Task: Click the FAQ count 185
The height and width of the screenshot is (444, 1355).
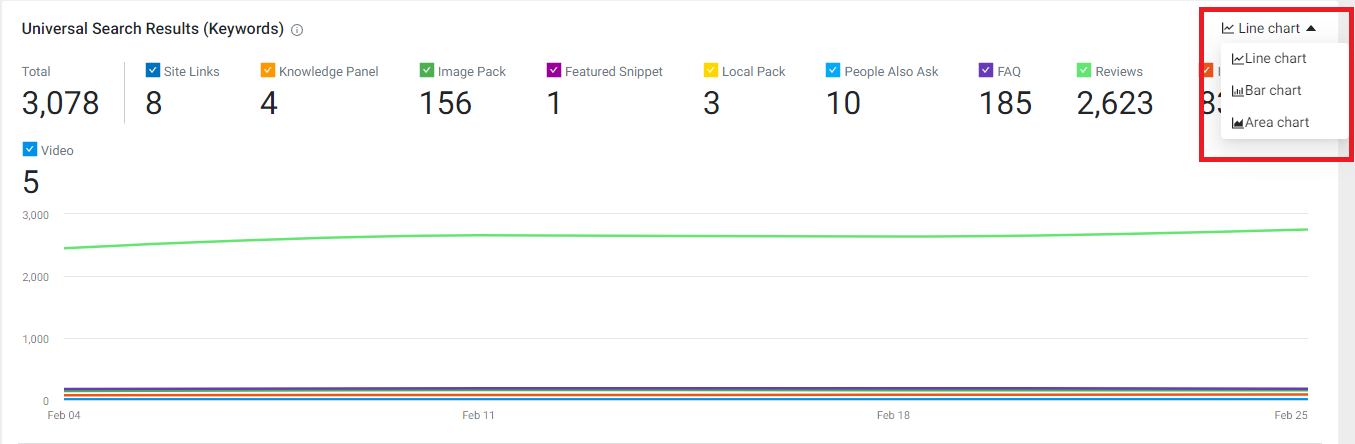Action: coord(1005,103)
